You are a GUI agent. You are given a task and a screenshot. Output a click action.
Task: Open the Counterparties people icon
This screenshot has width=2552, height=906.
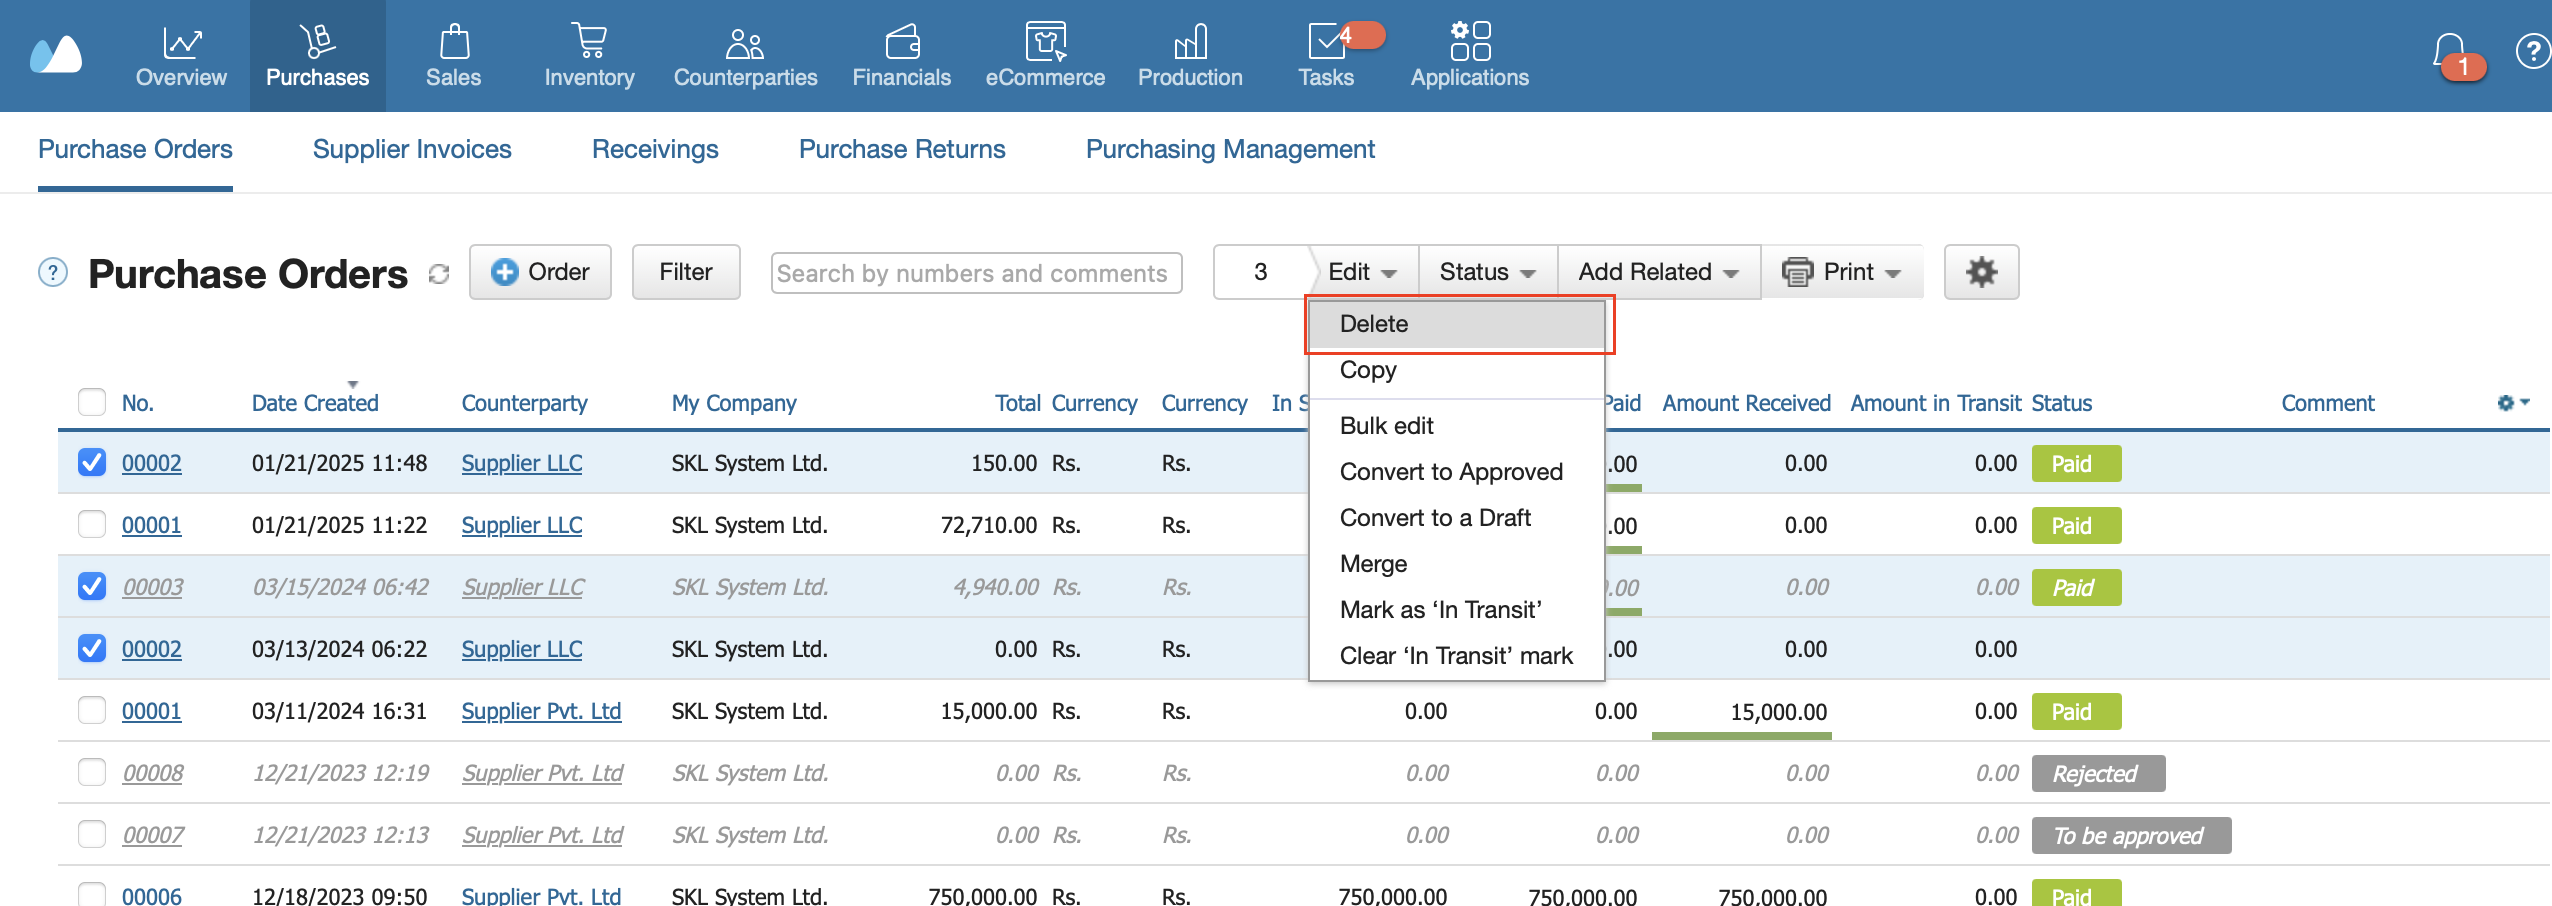[x=745, y=43]
